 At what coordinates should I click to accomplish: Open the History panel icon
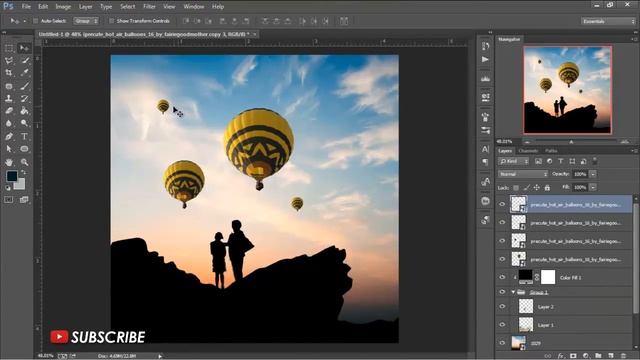tap(485, 46)
